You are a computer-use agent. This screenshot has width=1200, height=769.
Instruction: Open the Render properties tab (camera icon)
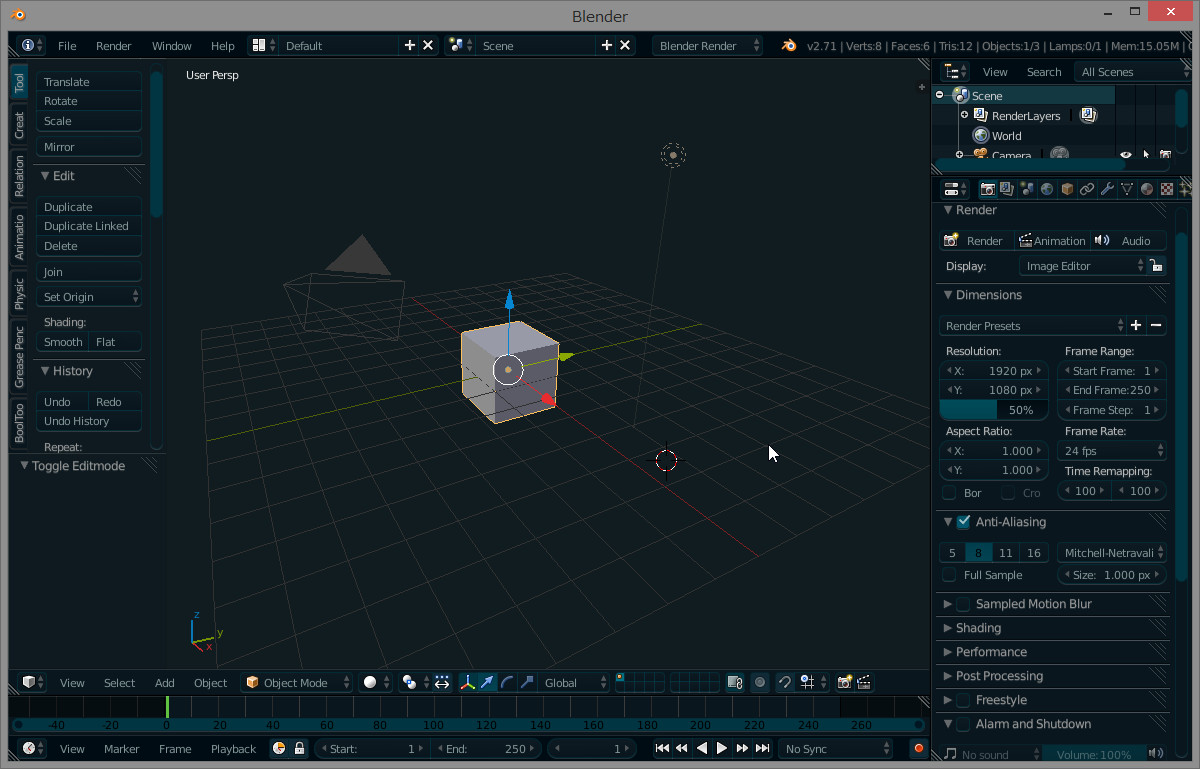(x=988, y=189)
